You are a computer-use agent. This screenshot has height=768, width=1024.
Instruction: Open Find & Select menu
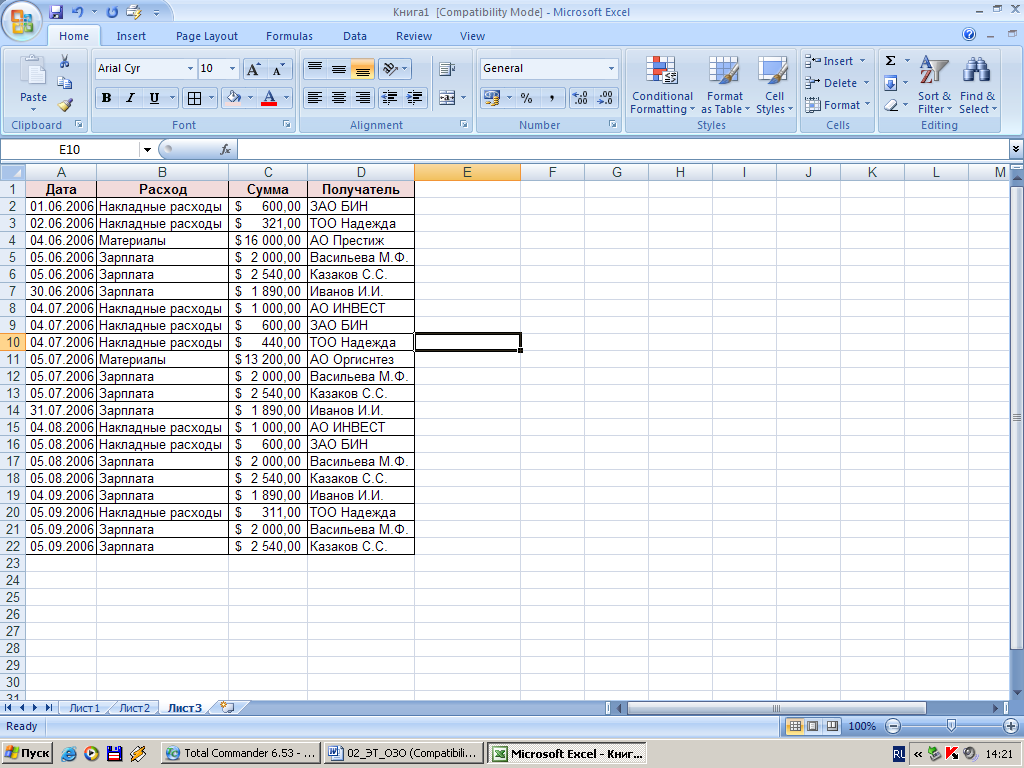(978, 85)
